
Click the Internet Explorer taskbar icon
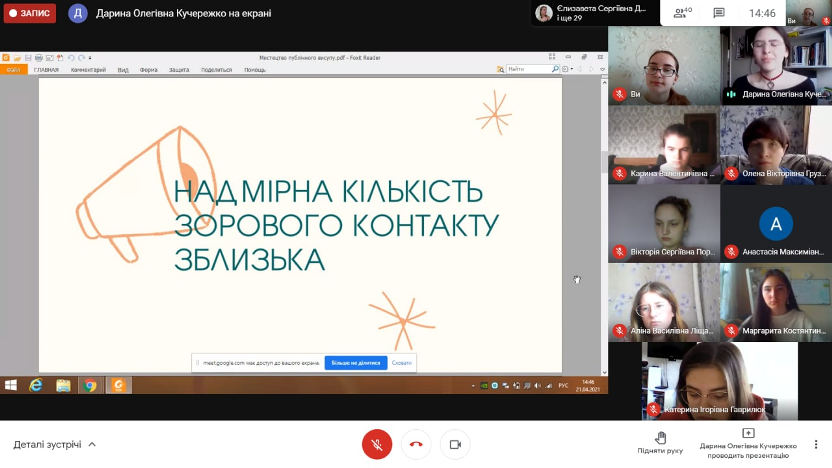tap(37, 385)
